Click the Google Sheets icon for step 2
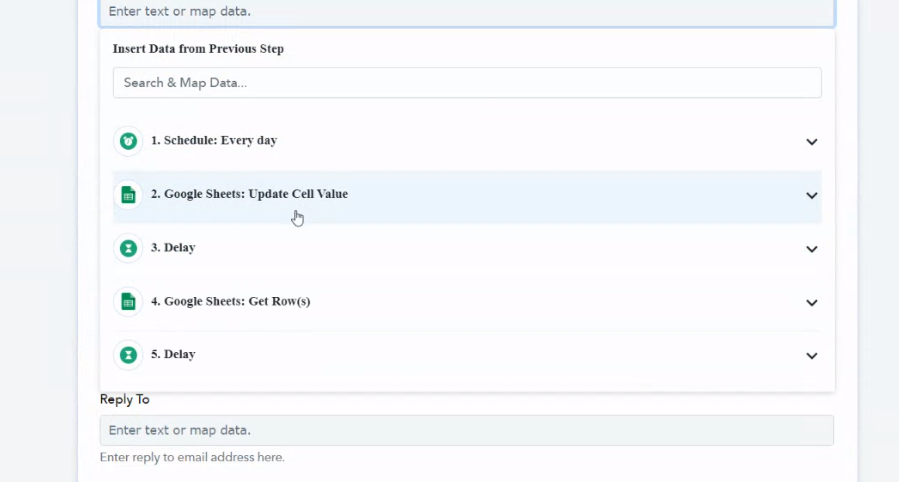 (128, 195)
